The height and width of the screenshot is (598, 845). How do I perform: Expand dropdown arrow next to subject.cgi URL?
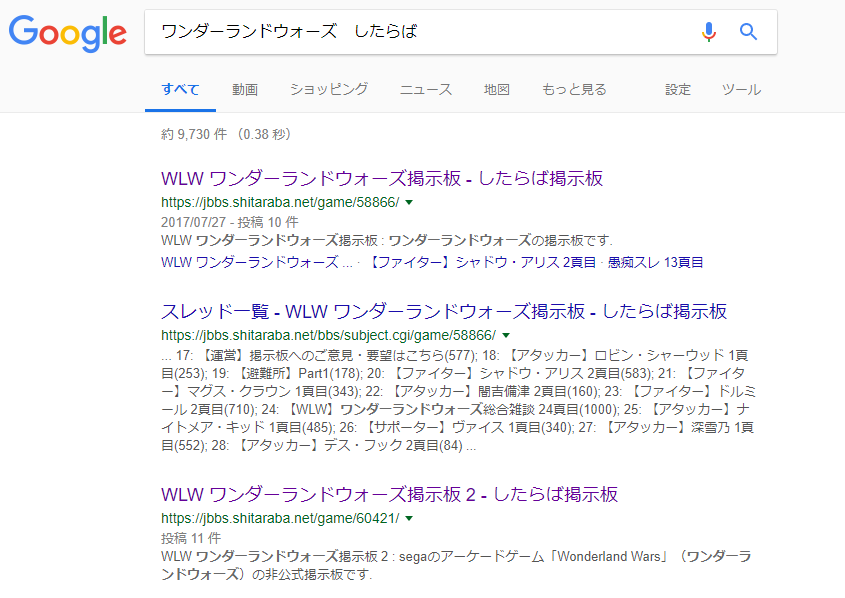click(x=506, y=336)
